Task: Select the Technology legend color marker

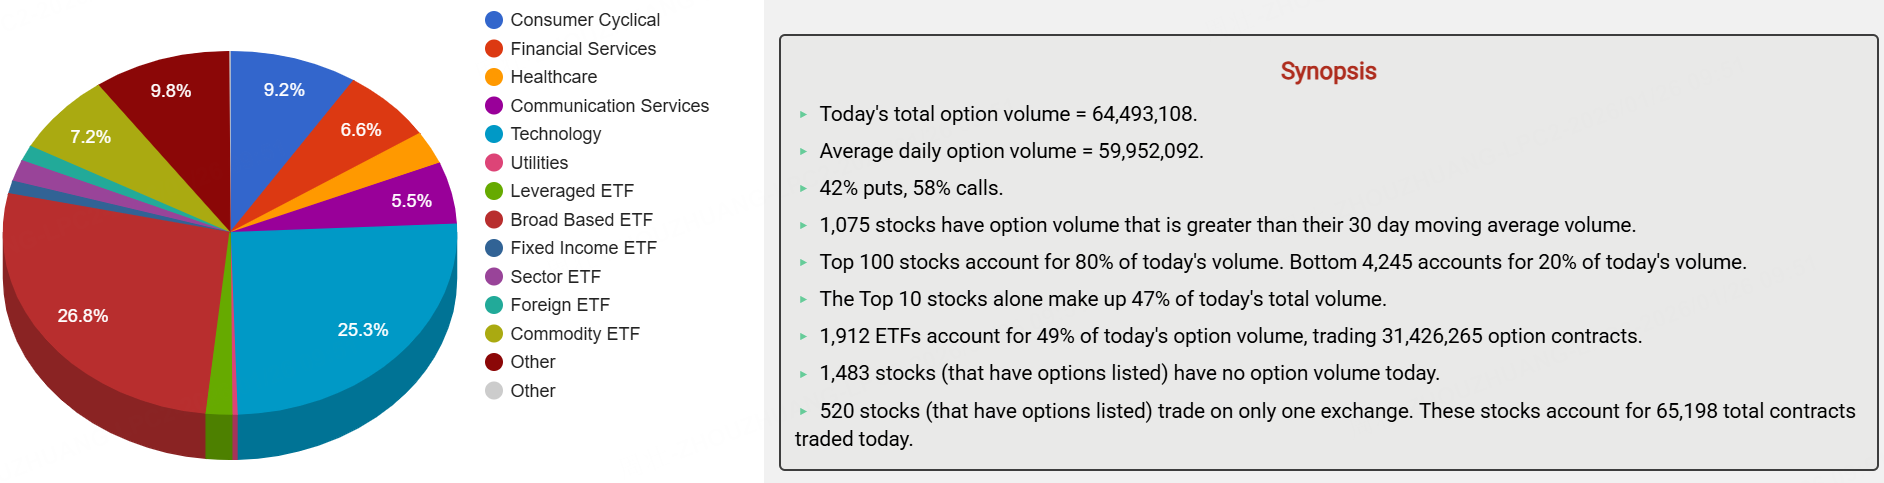Action: tap(494, 134)
